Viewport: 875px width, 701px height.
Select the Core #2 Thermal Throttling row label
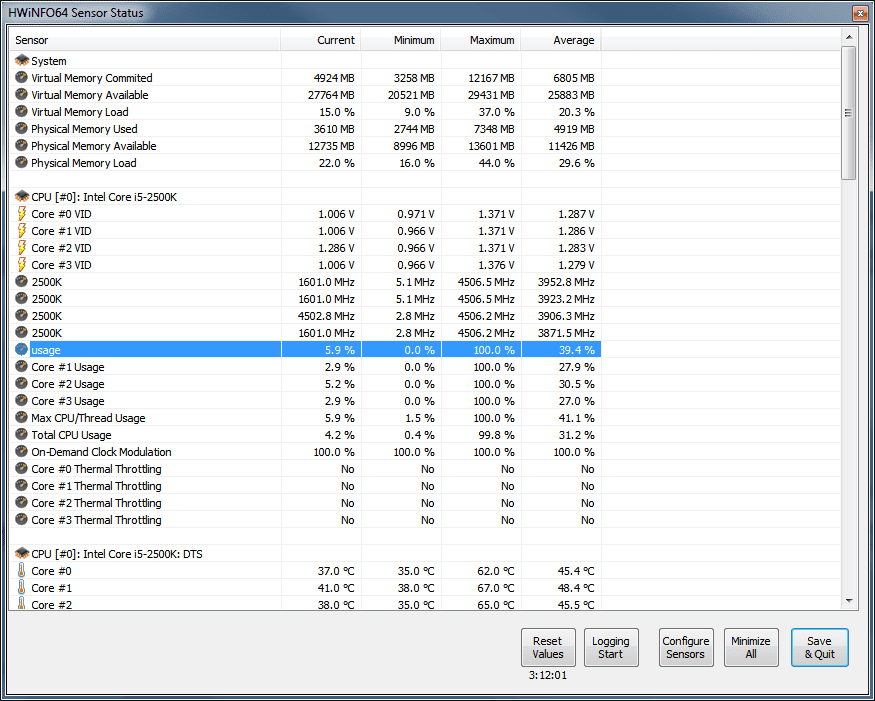pyautogui.click(x=97, y=503)
